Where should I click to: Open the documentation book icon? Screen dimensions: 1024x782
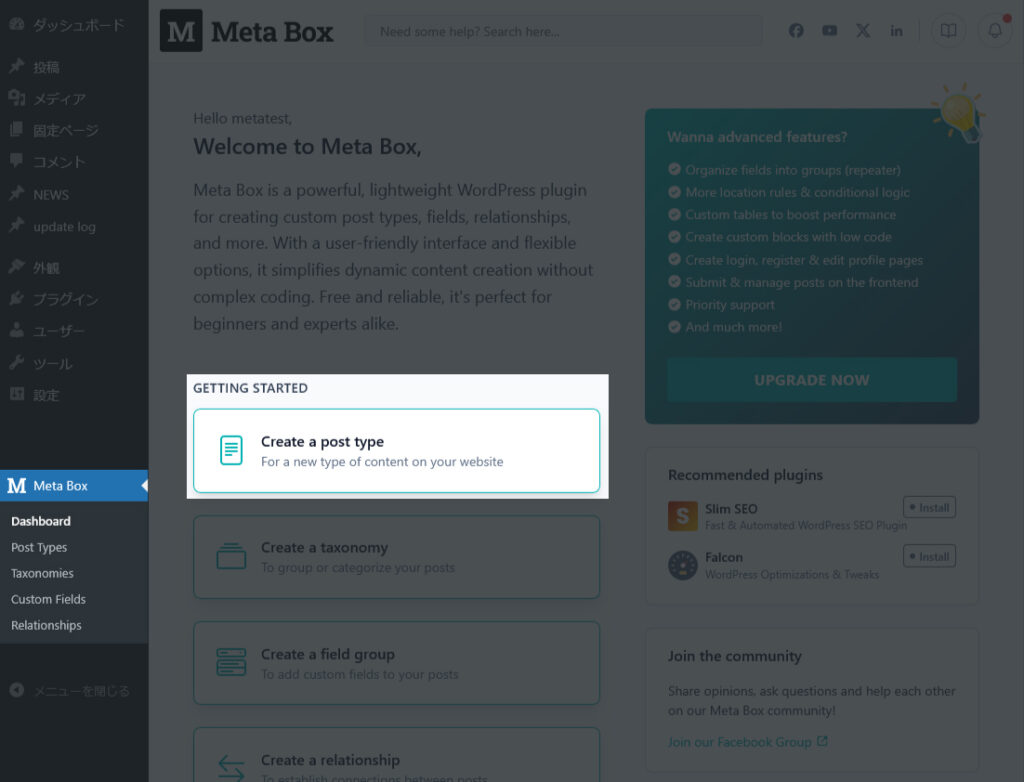(x=948, y=31)
